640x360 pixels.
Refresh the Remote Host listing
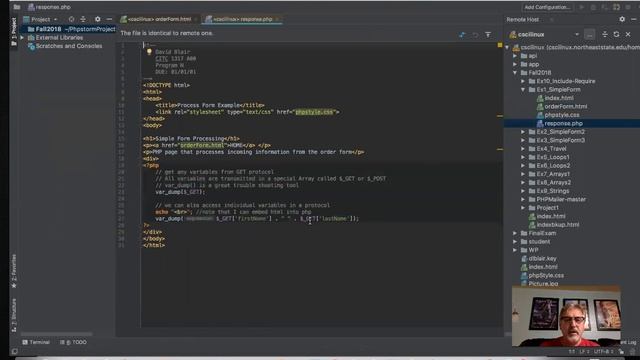point(617,35)
